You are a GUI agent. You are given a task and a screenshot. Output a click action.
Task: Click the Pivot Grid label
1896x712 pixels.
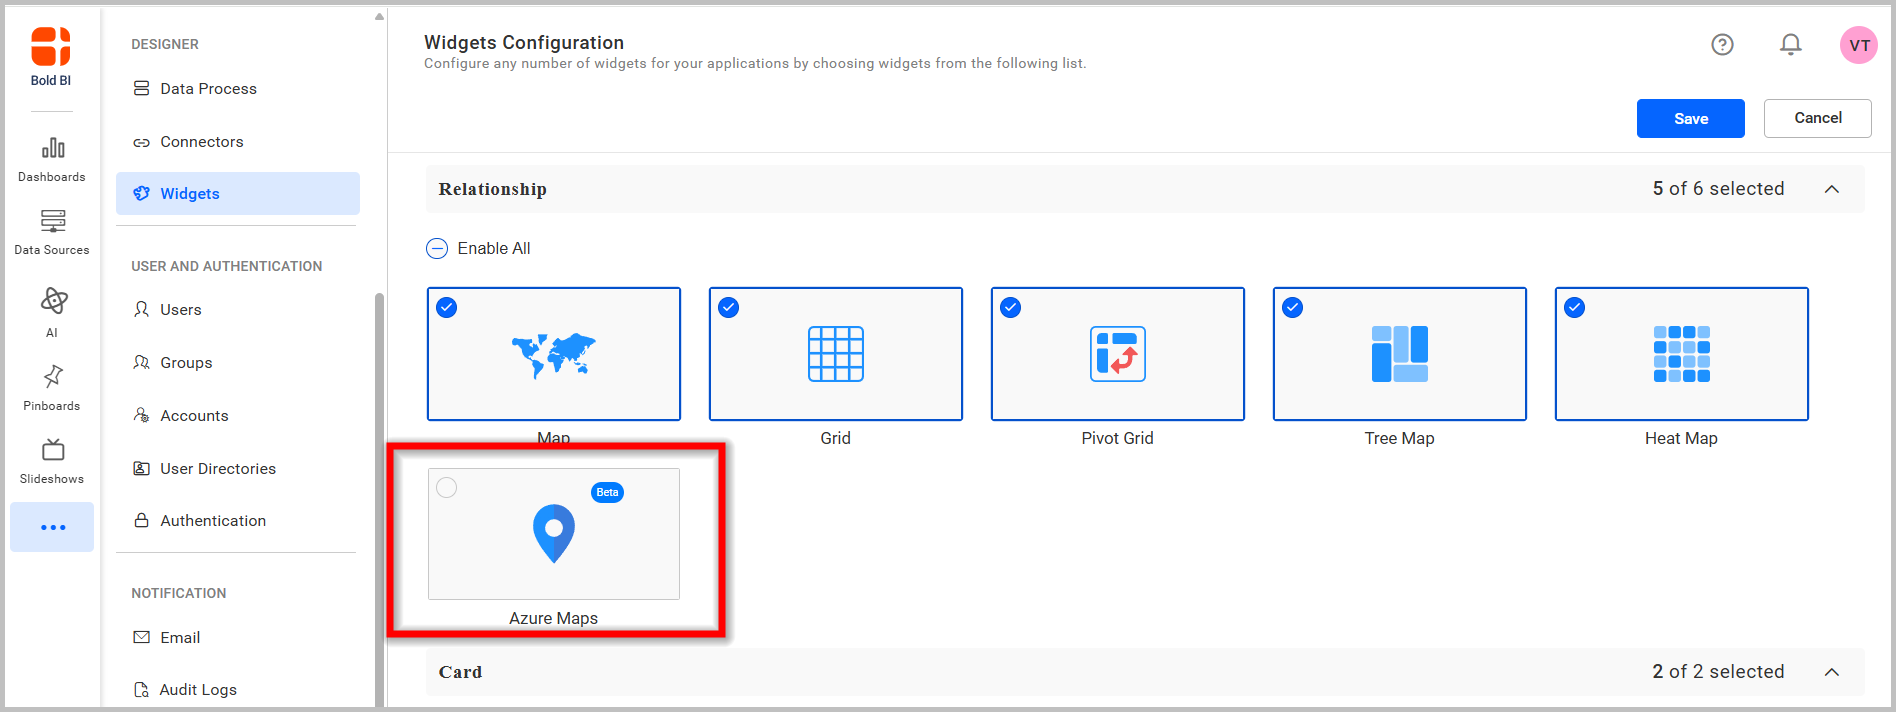pyautogui.click(x=1118, y=438)
